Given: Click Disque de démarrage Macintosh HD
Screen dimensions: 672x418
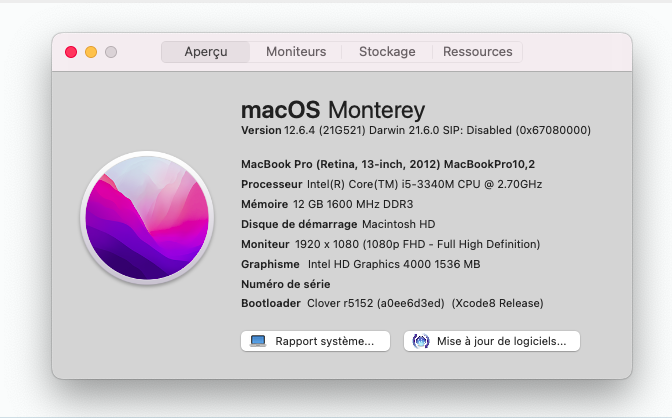Looking at the screenshot, I should tap(338, 224).
